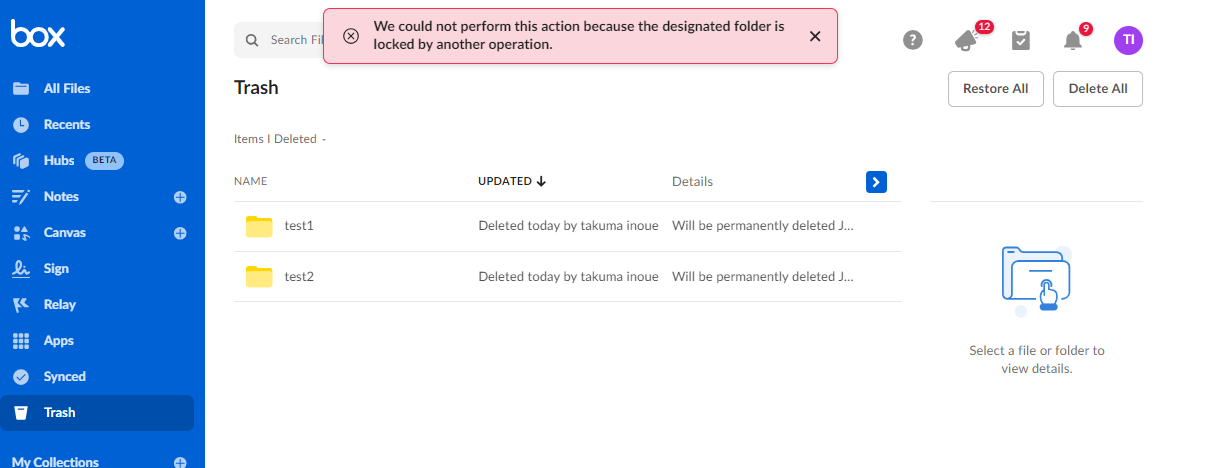Open announcements megaphone icon
Image resolution: width=1218 pixels, height=468 pixels.
[966, 40]
